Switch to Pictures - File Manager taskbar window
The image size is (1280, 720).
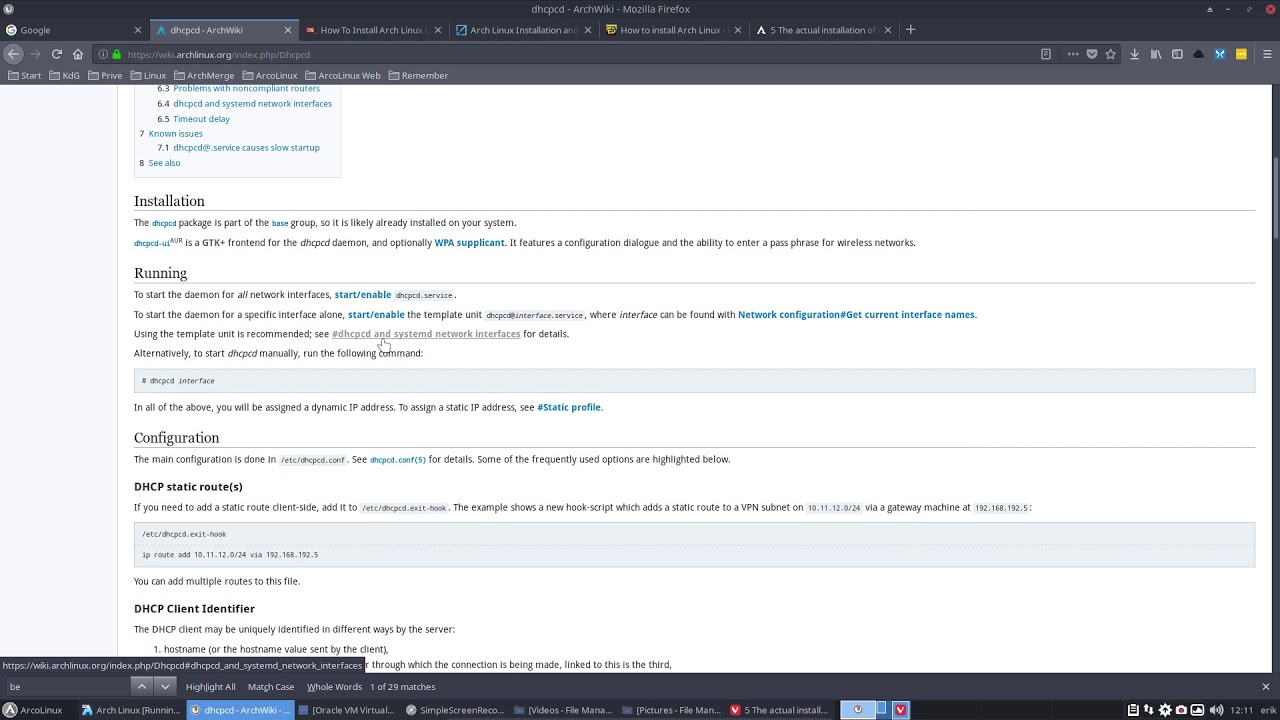(x=671, y=710)
